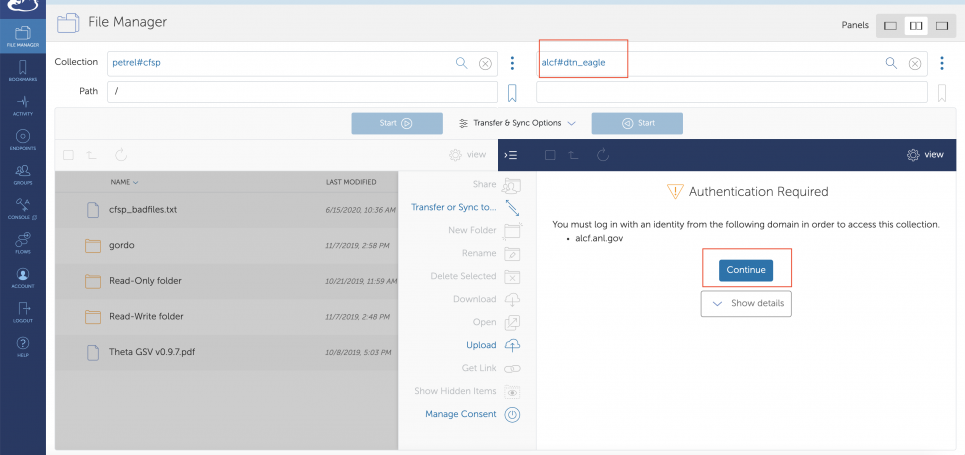
Task: Expand Show details under Authentication Required
Action: [x=746, y=303]
